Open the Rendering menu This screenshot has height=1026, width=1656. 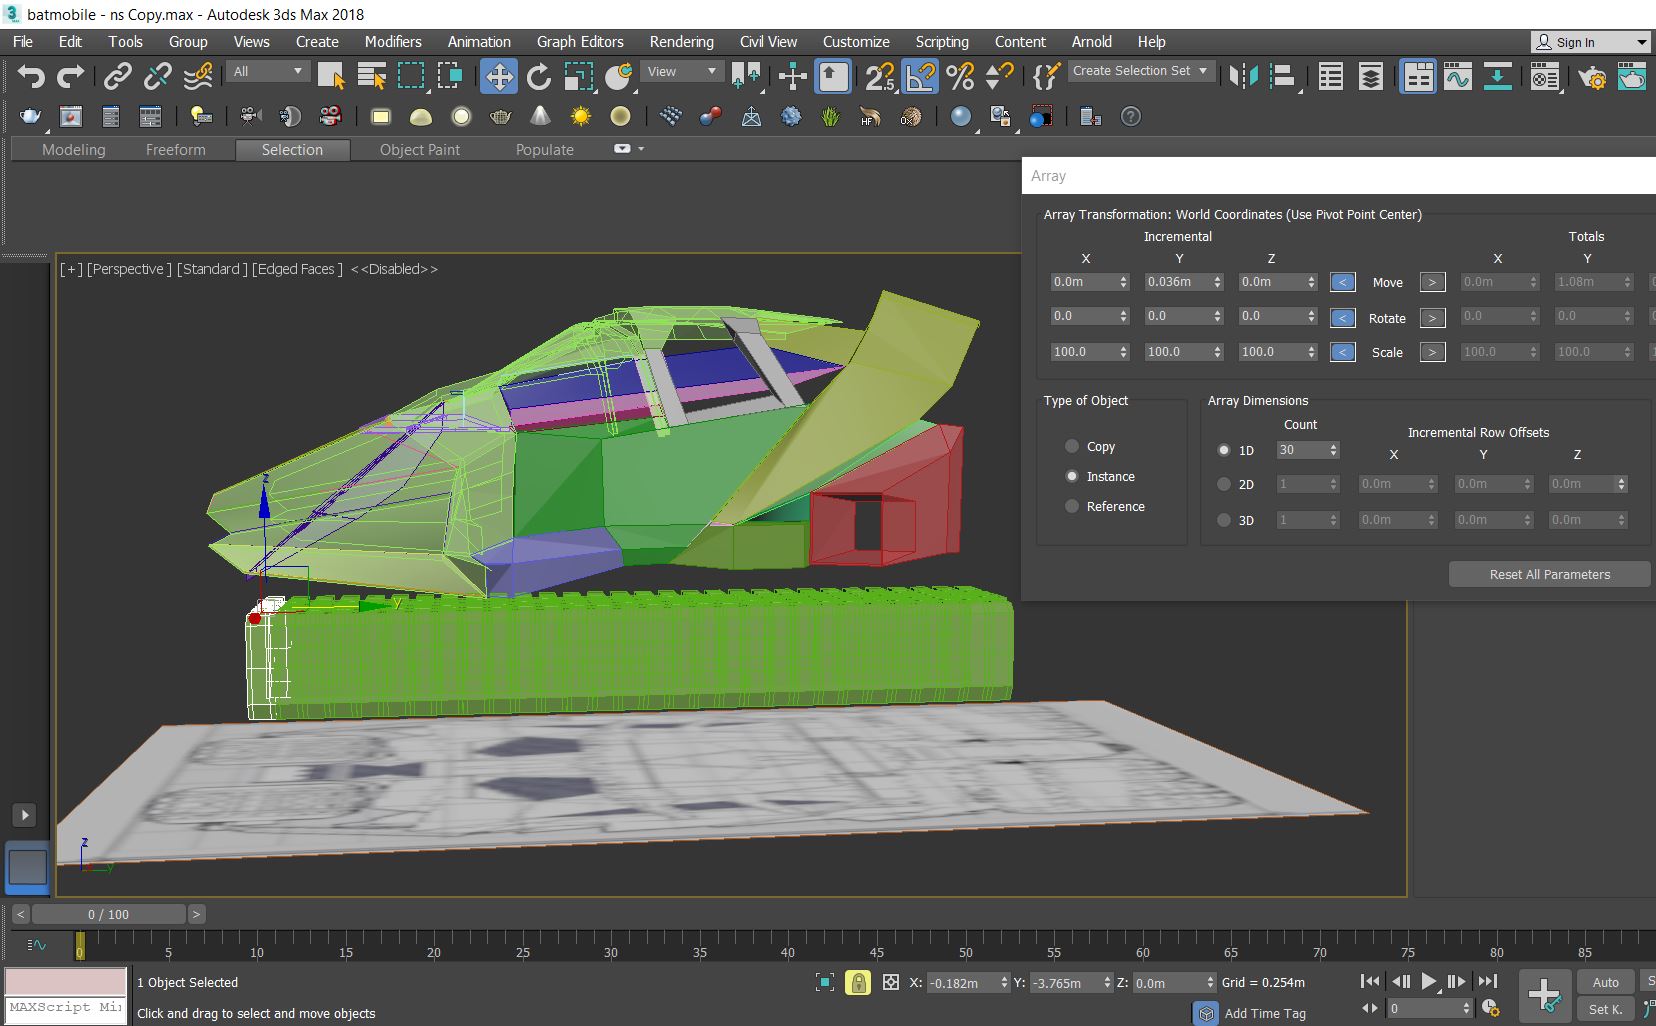point(682,42)
